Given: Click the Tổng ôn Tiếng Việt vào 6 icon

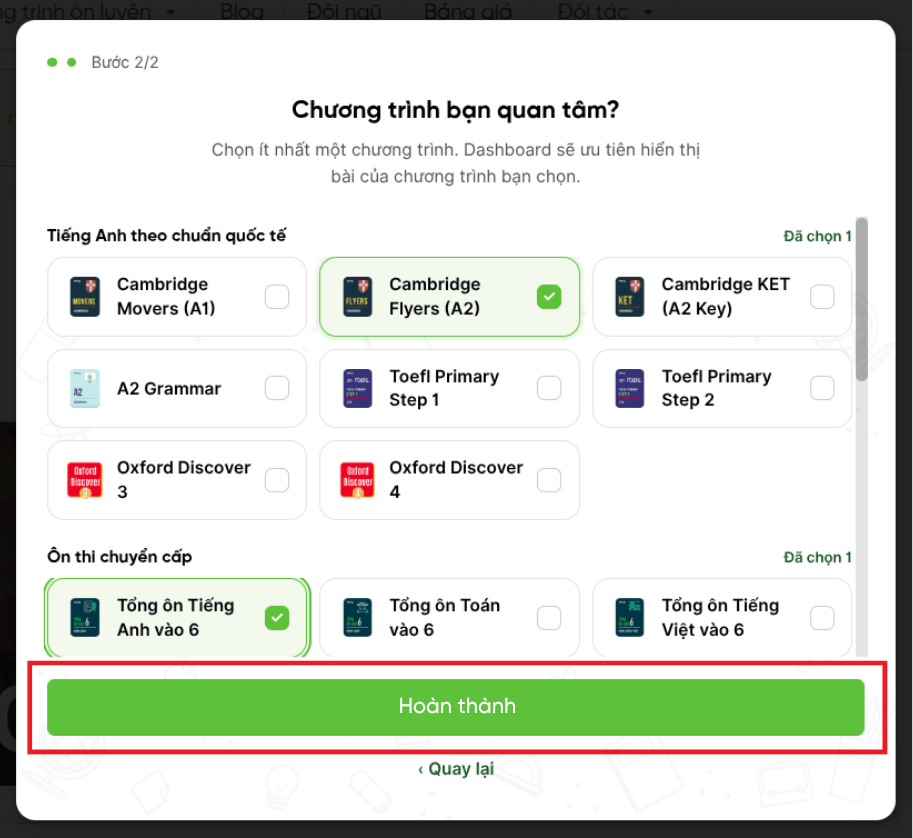Looking at the screenshot, I should [x=629, y=617].
